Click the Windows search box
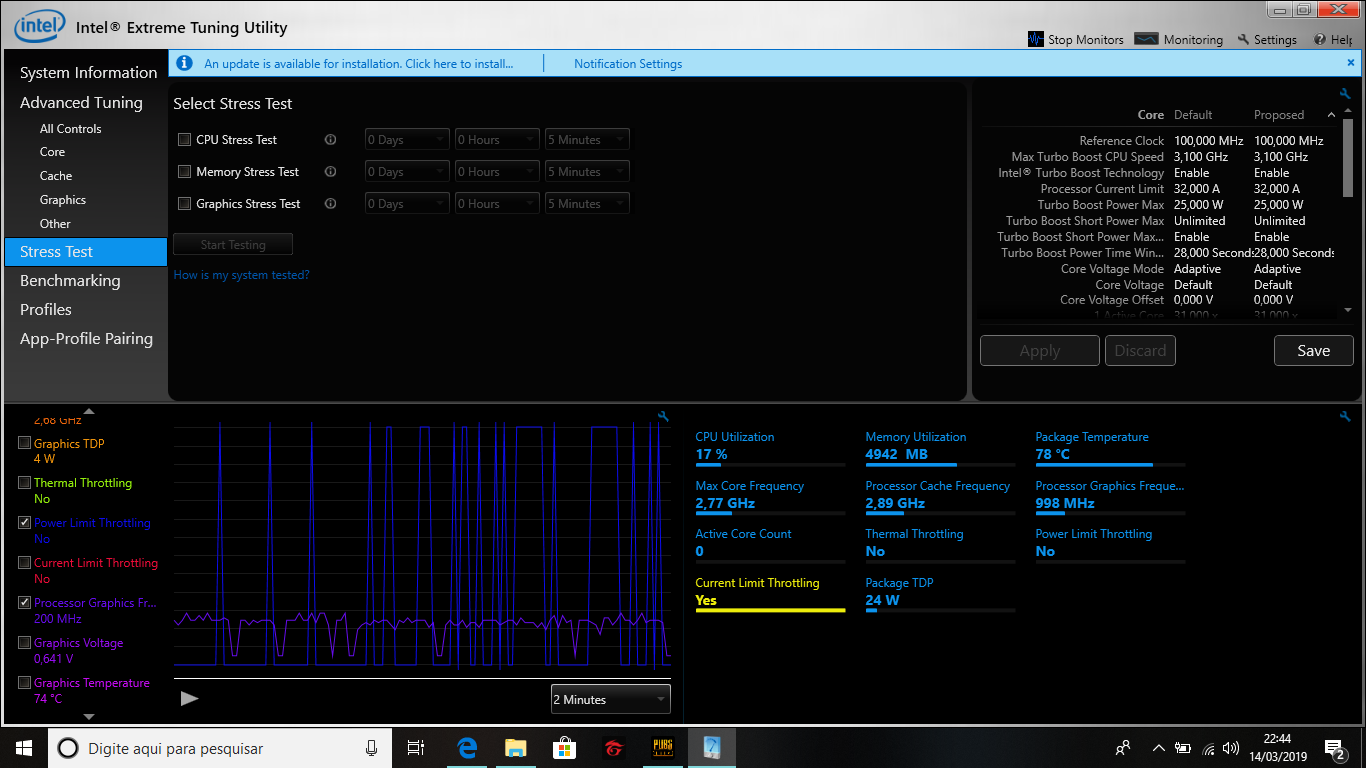The width and height of the screenshot is (1366, 768). tap(220, 748)
